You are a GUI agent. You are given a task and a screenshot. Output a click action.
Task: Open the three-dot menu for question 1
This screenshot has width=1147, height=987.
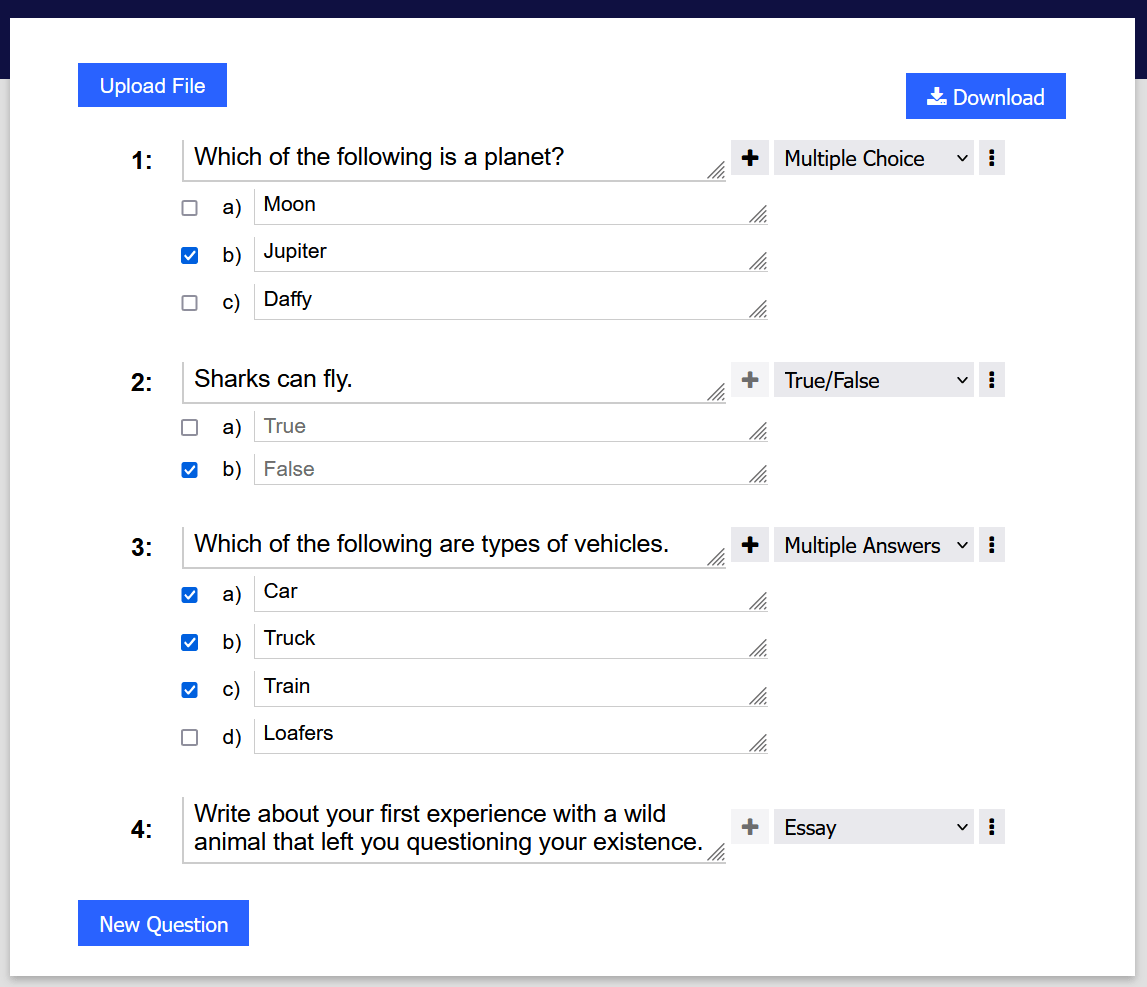tap(992, 158)
